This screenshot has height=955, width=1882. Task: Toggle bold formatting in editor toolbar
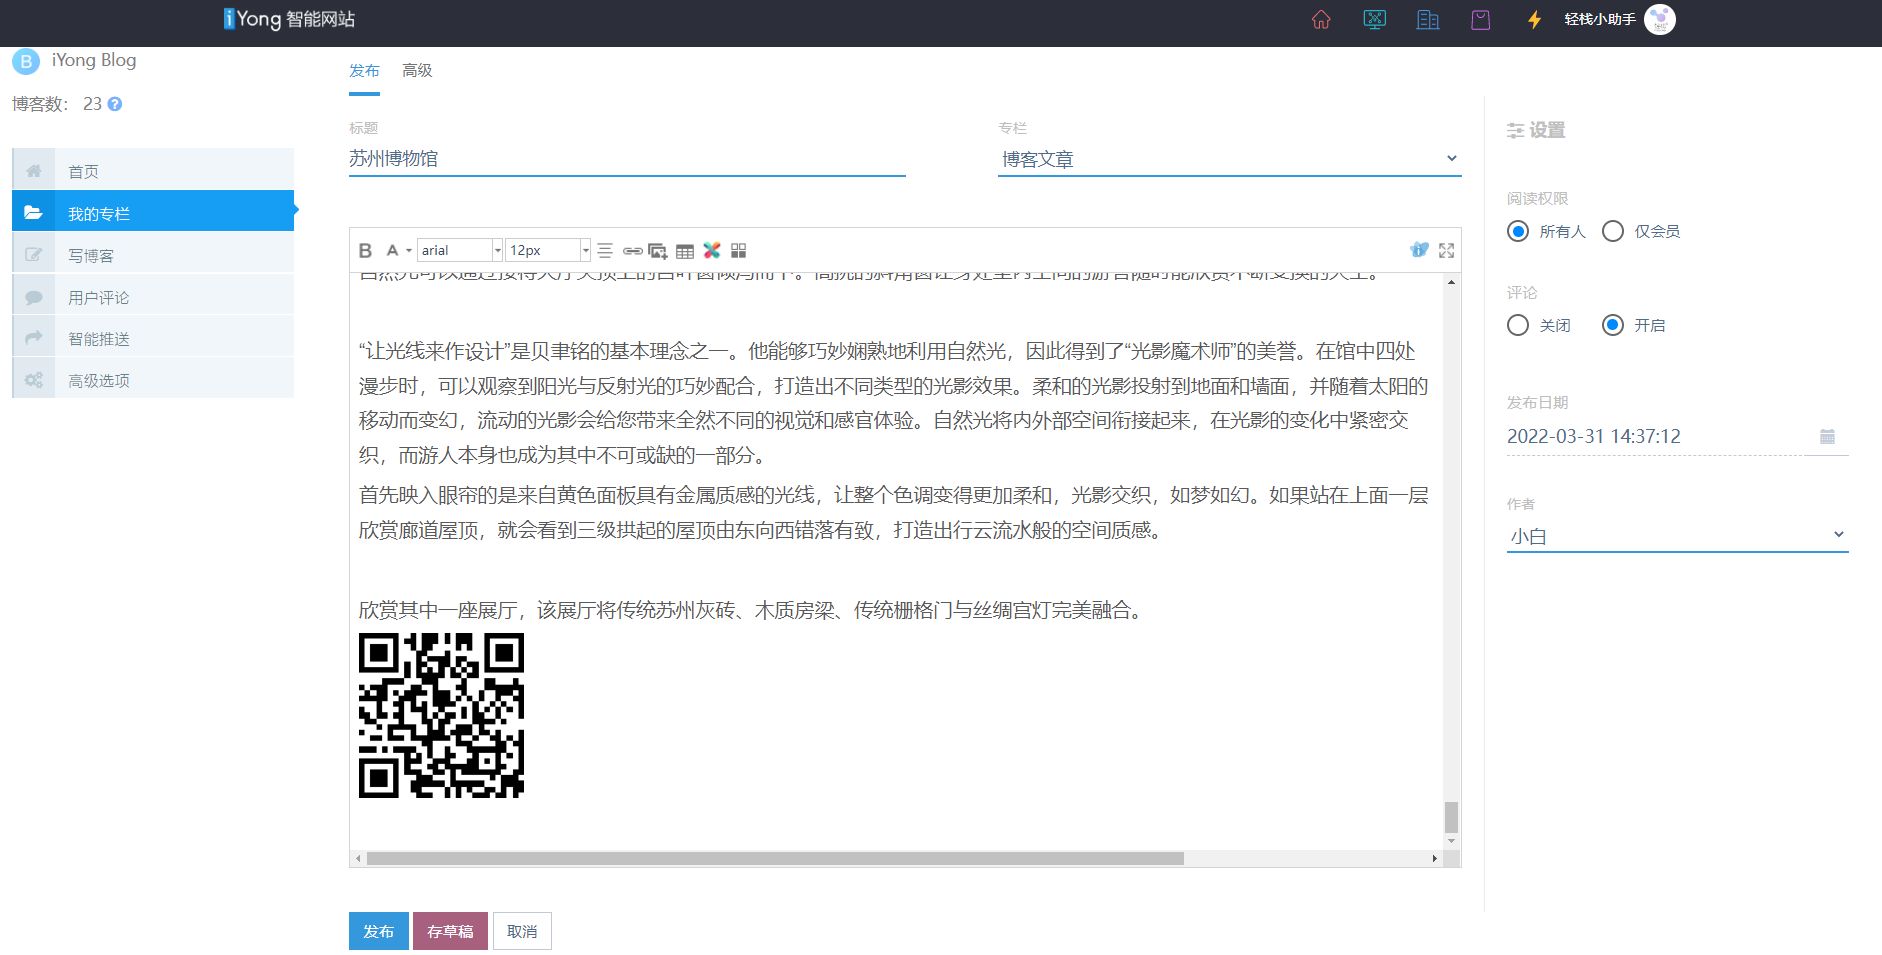[365, 250]
